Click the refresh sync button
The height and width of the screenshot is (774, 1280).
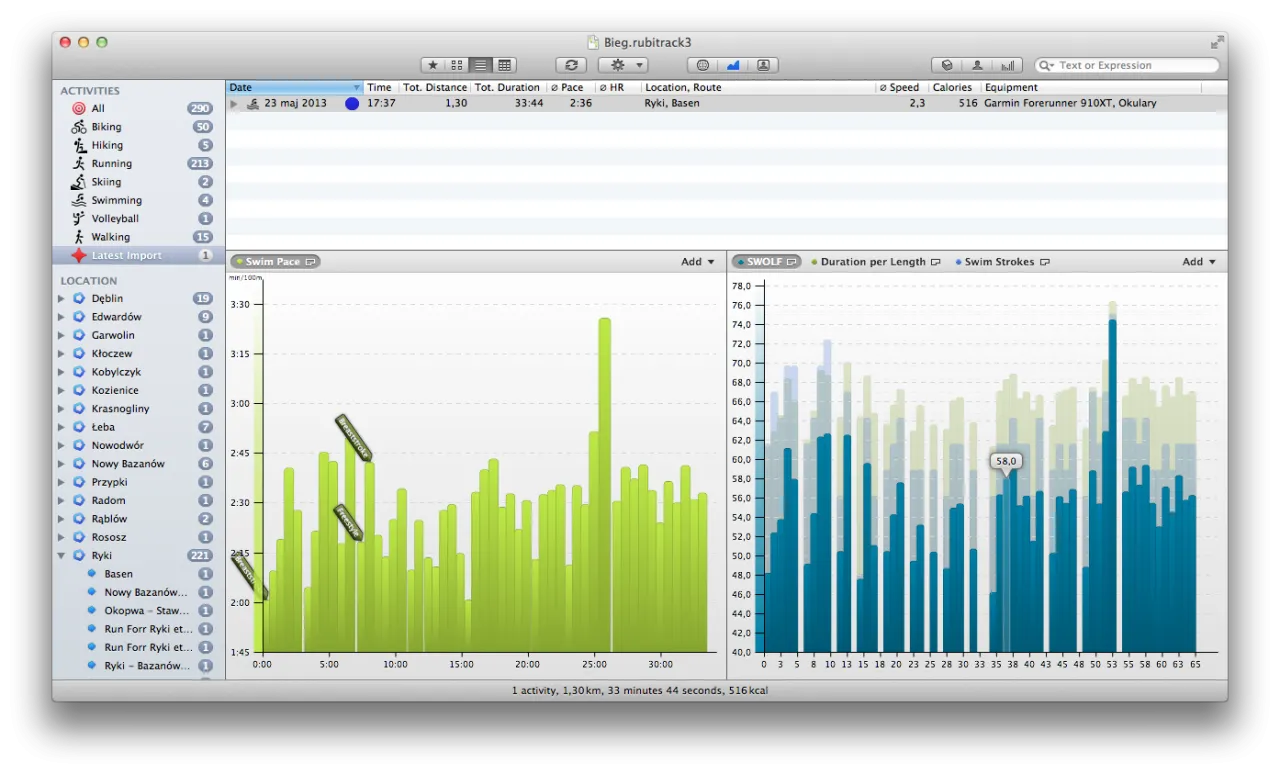coord(570,65)
